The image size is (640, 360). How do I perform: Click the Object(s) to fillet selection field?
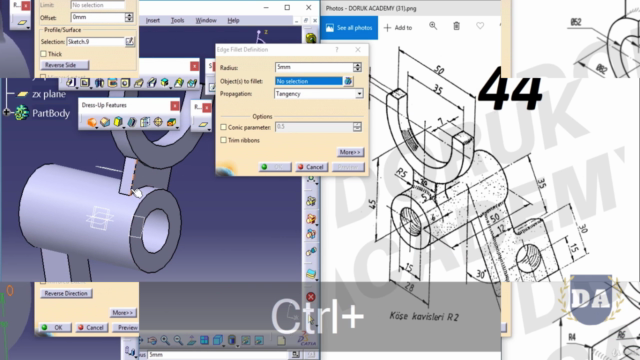pyautogui.click(x=309, y=81)
